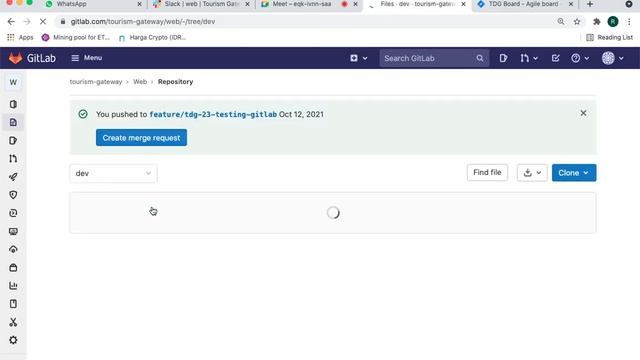The height and width of the screenshot is (360, 640).
Task: Click Repository breadcrumb link
Action: click(176, 82)
